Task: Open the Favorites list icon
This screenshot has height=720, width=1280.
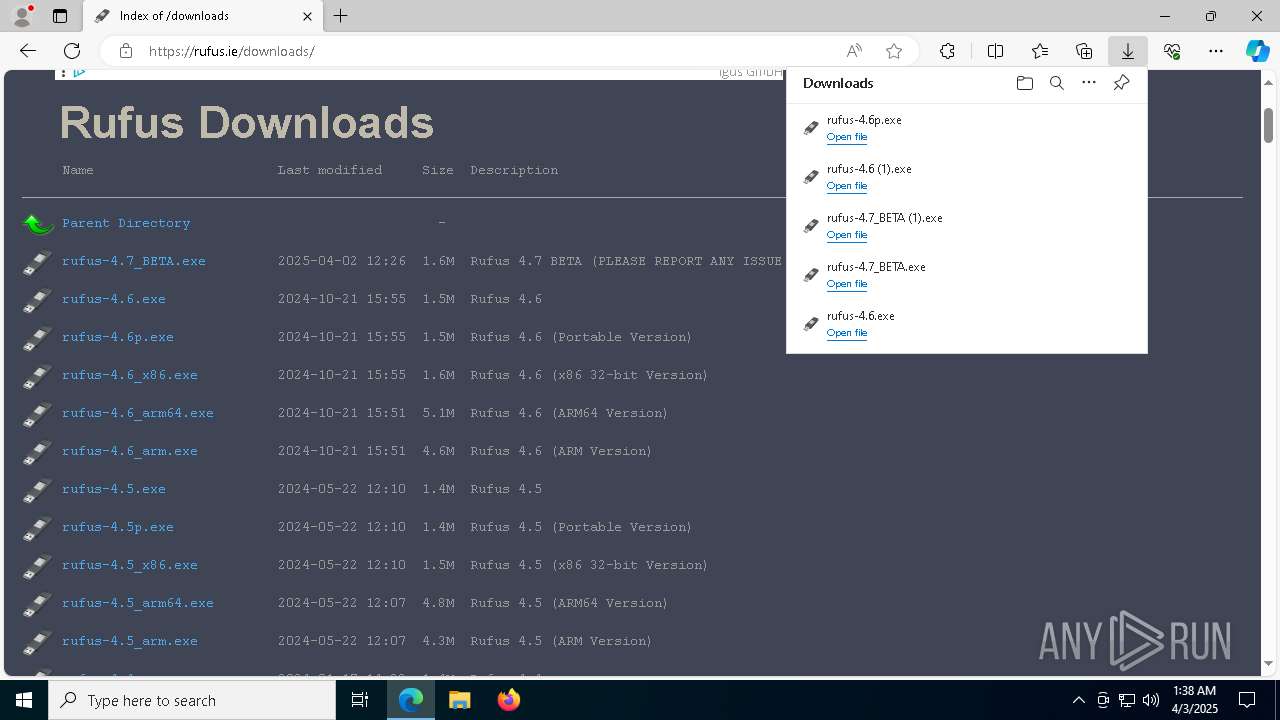Action: (x=1040, y=51)
